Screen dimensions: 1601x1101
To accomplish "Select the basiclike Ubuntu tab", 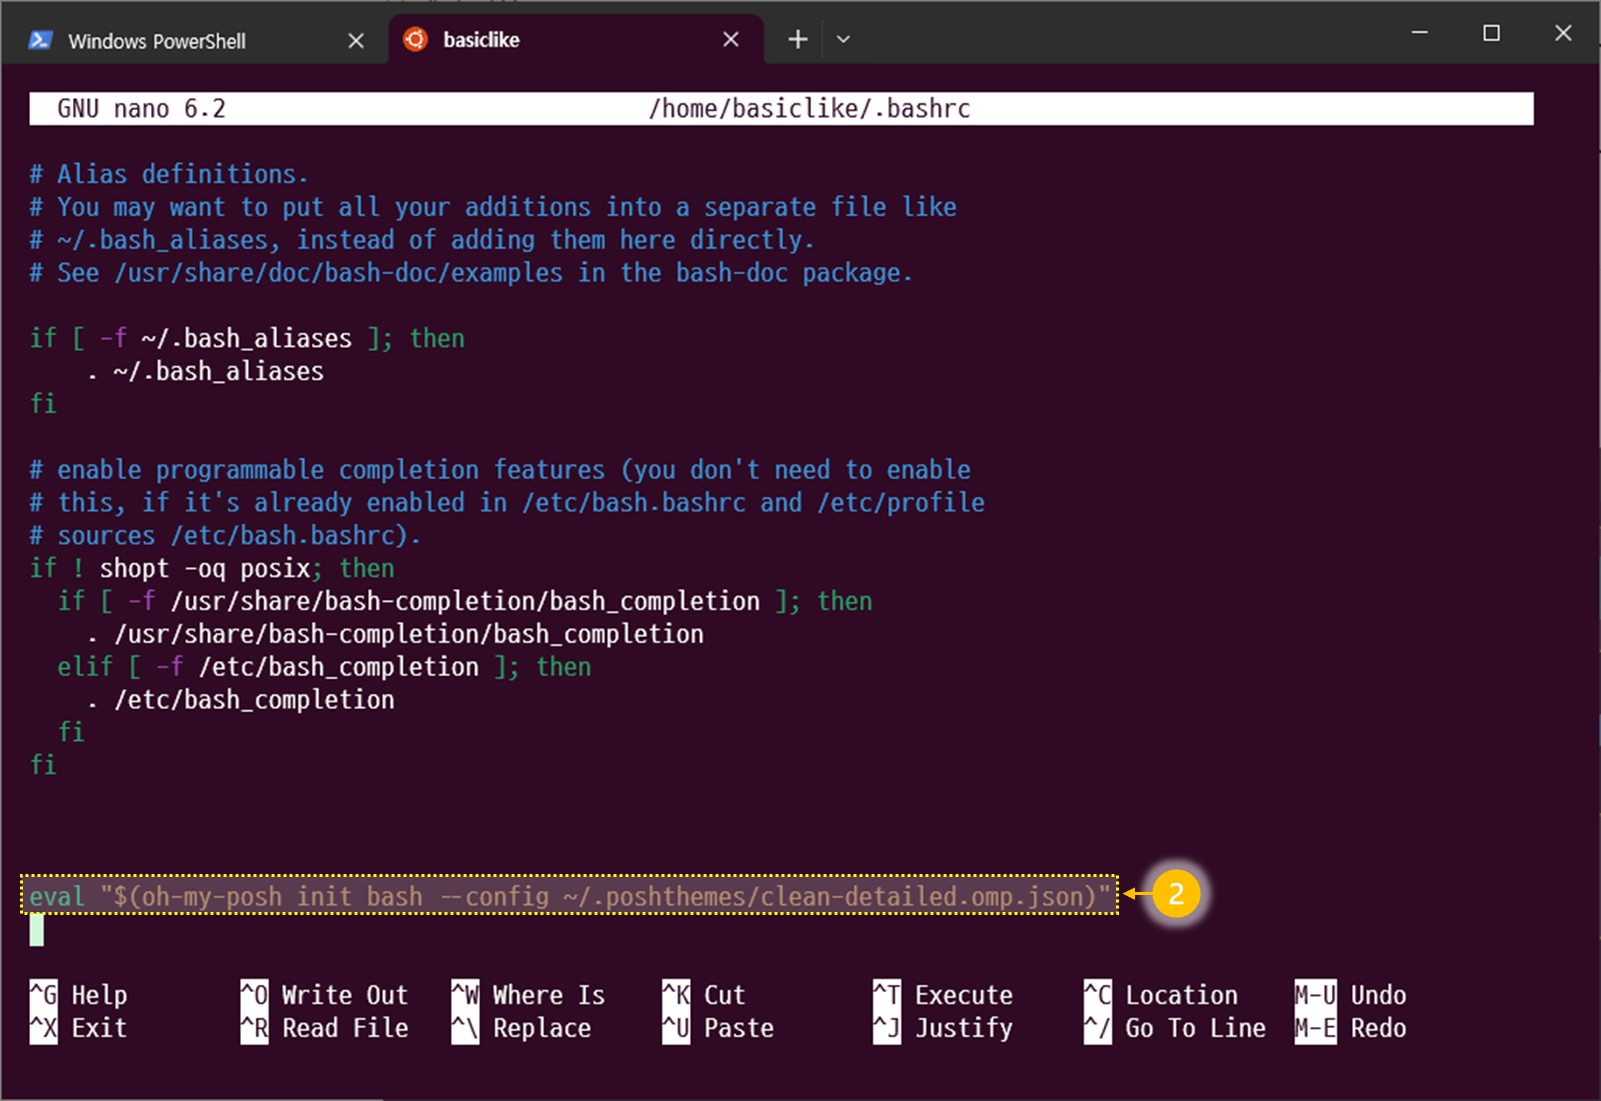I will coord(576,40).
